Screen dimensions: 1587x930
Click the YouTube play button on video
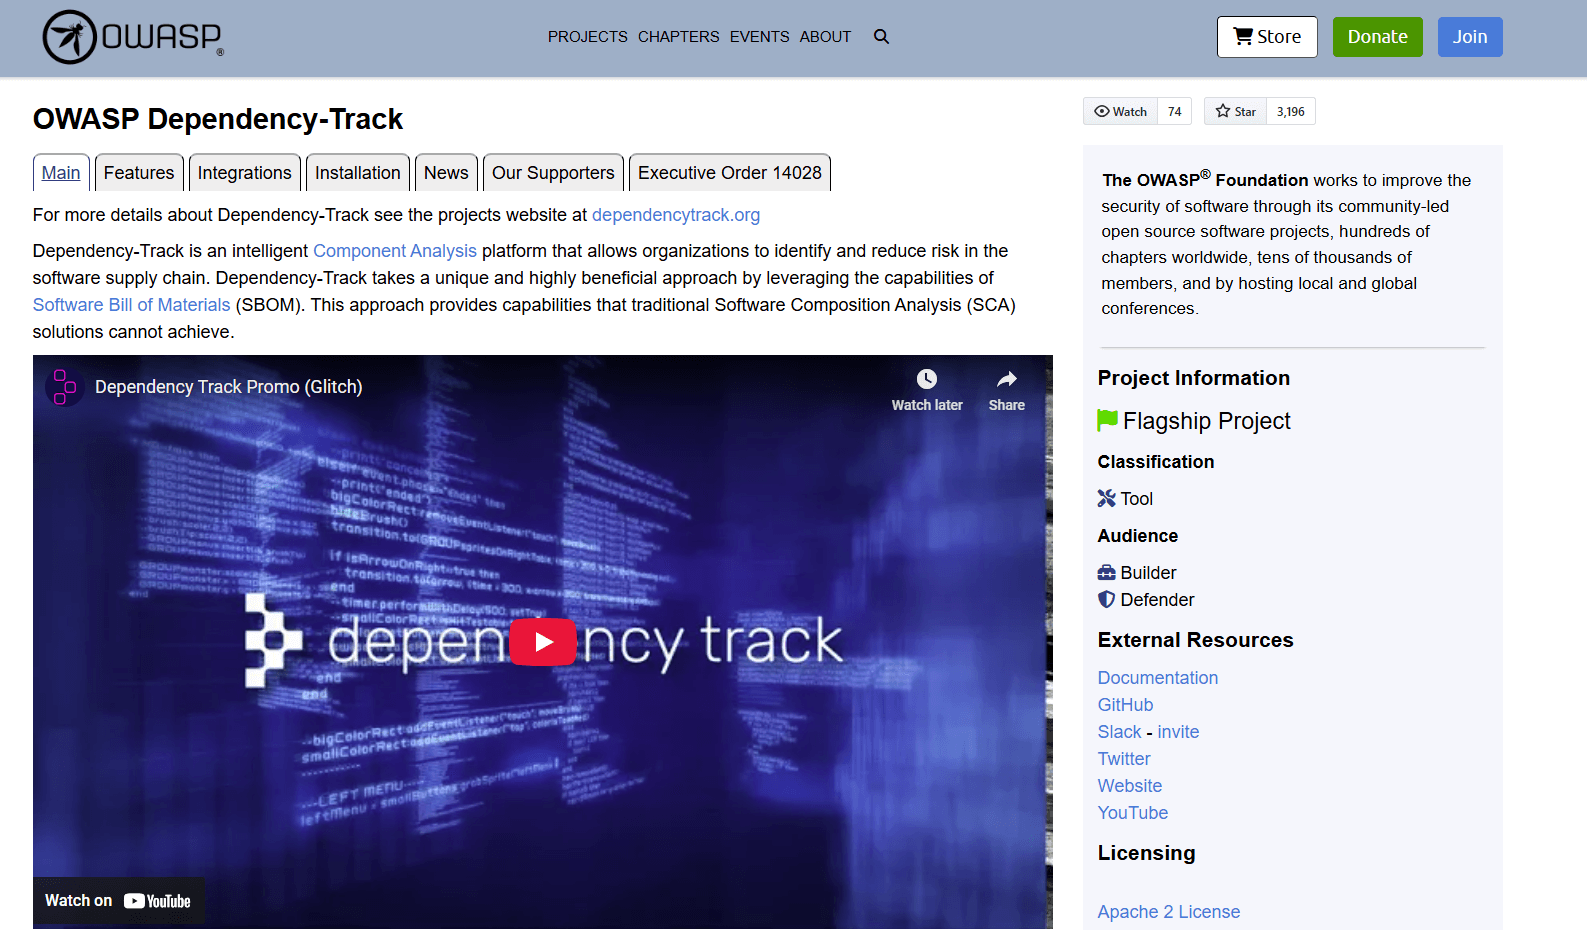(x=543, y=642)
